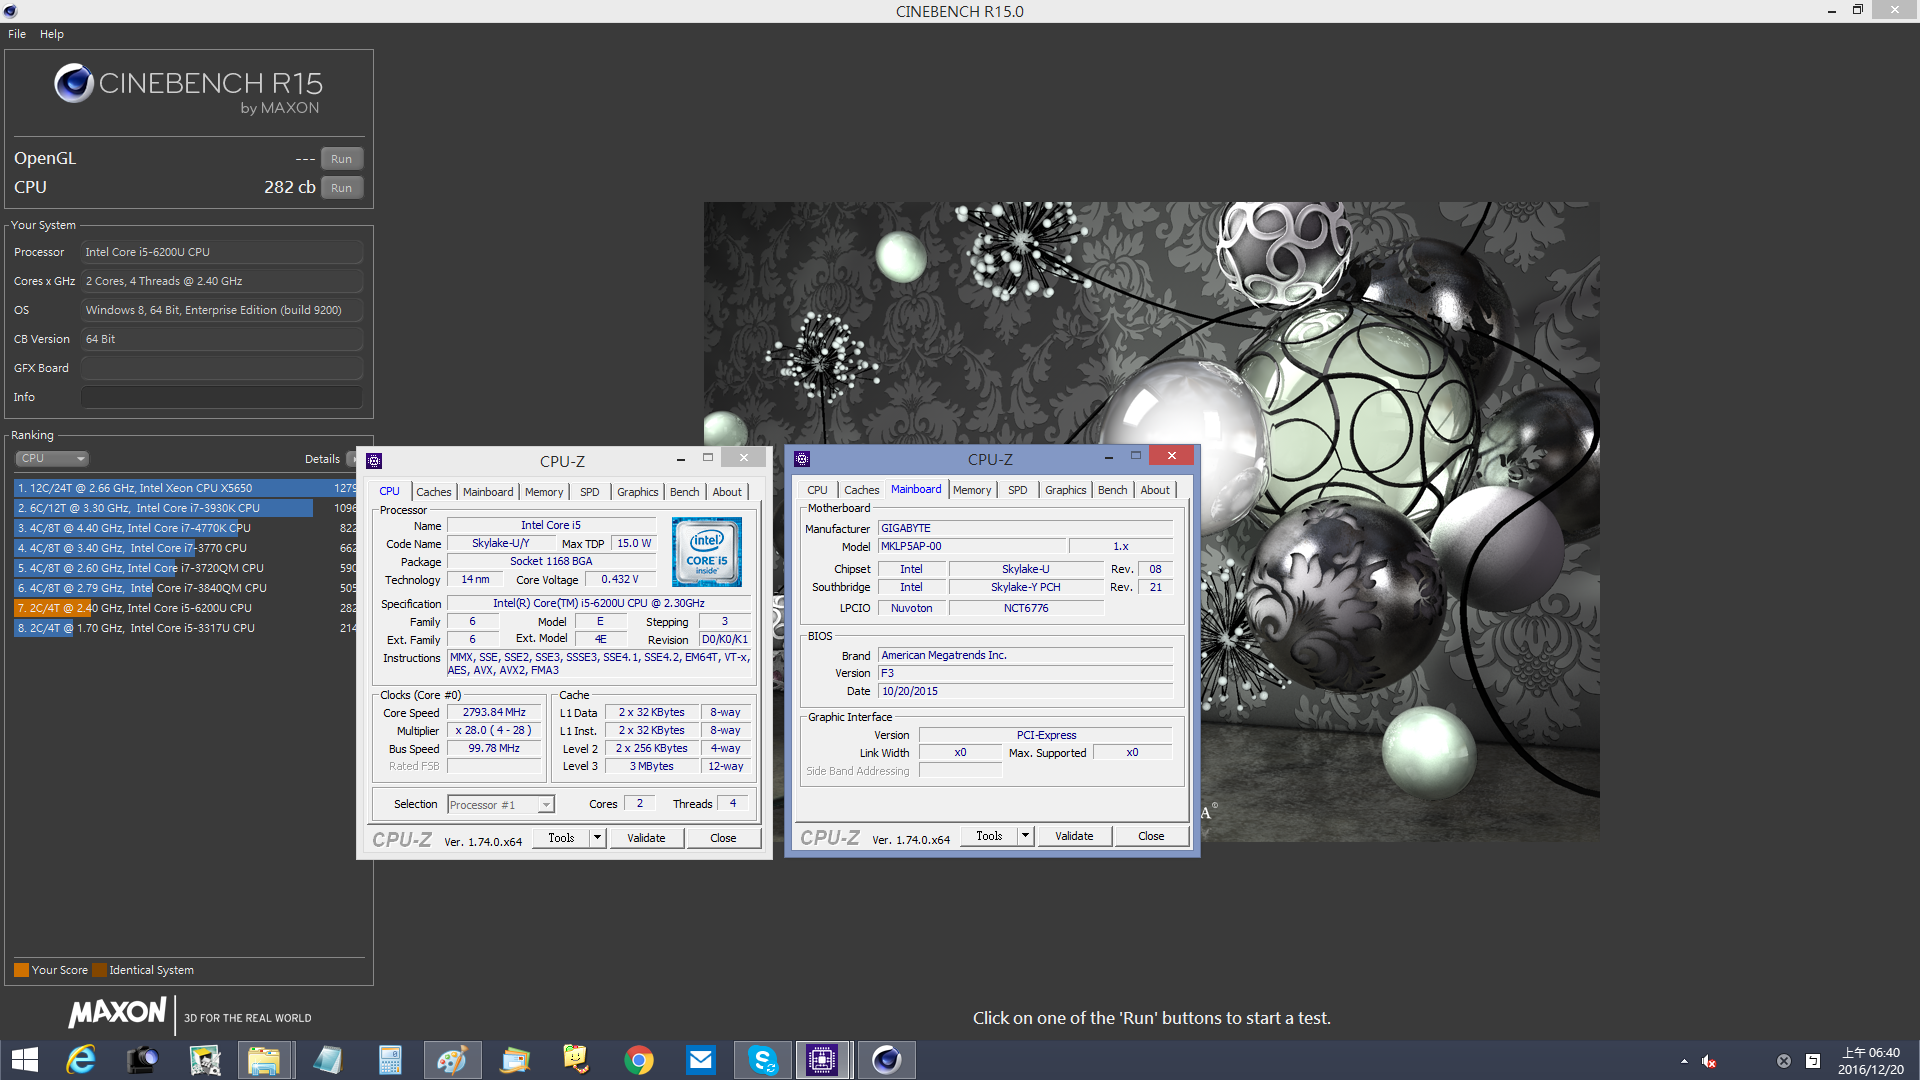The height and width of the screenshot is (1080, 1920).
Task: Open the File menu
Action: (x=17, y=34)
